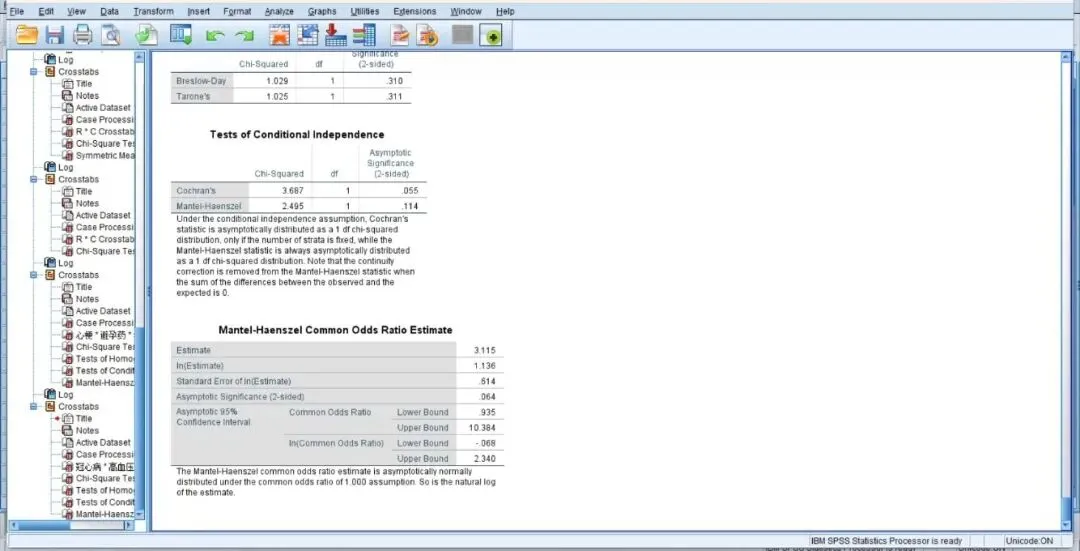Viewport: 1080px width, 551px height.
Task: Click the Variables toolbar icon with colored bars
Action: pos(364,35)
